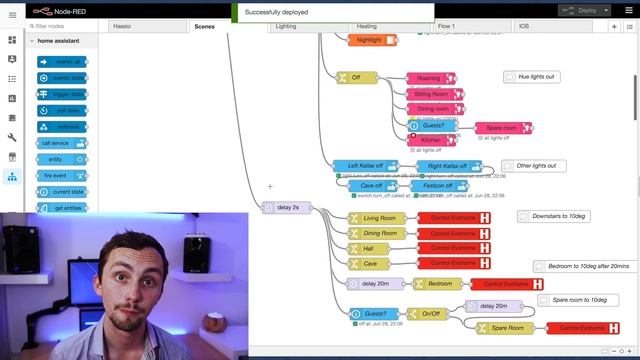Switch to the Heating flow tab
The image size is (640, 360).
pos(391,27)
